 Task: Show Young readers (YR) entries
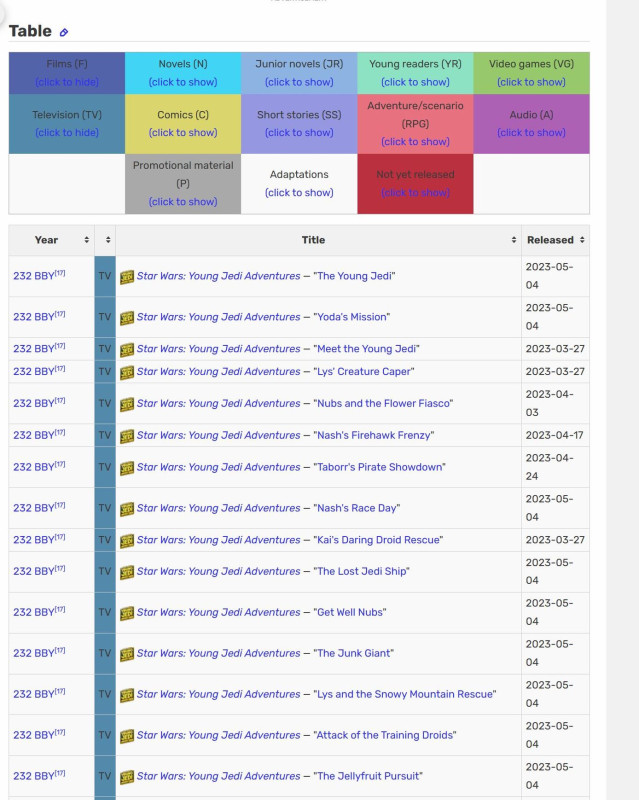pyautogui.click(x=415, y=82)
